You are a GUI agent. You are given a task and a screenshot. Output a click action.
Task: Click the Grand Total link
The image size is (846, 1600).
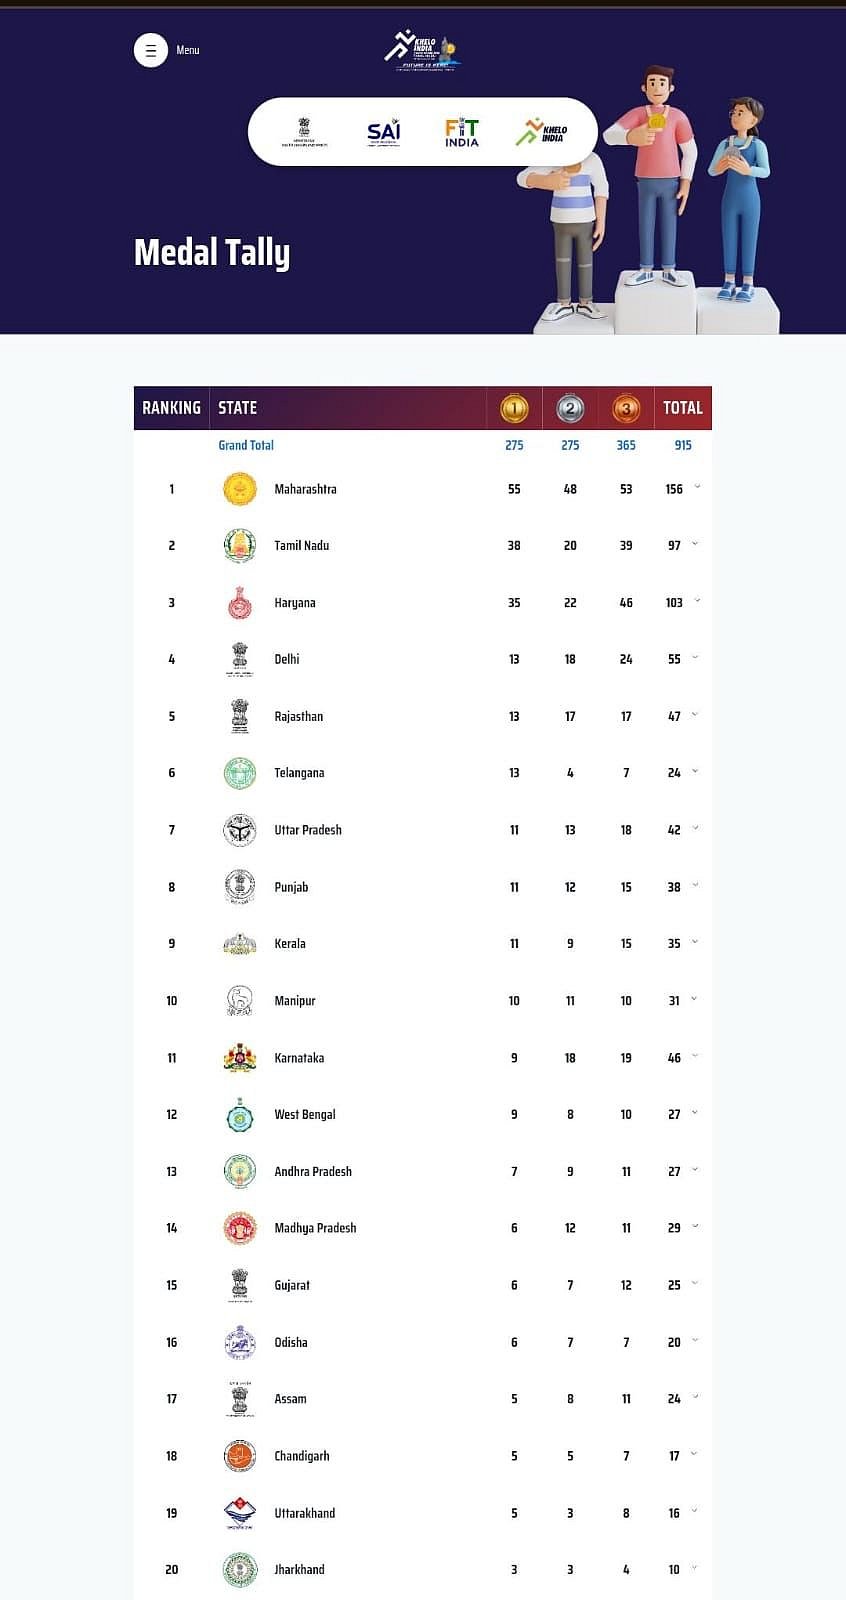tap(246, 445)
